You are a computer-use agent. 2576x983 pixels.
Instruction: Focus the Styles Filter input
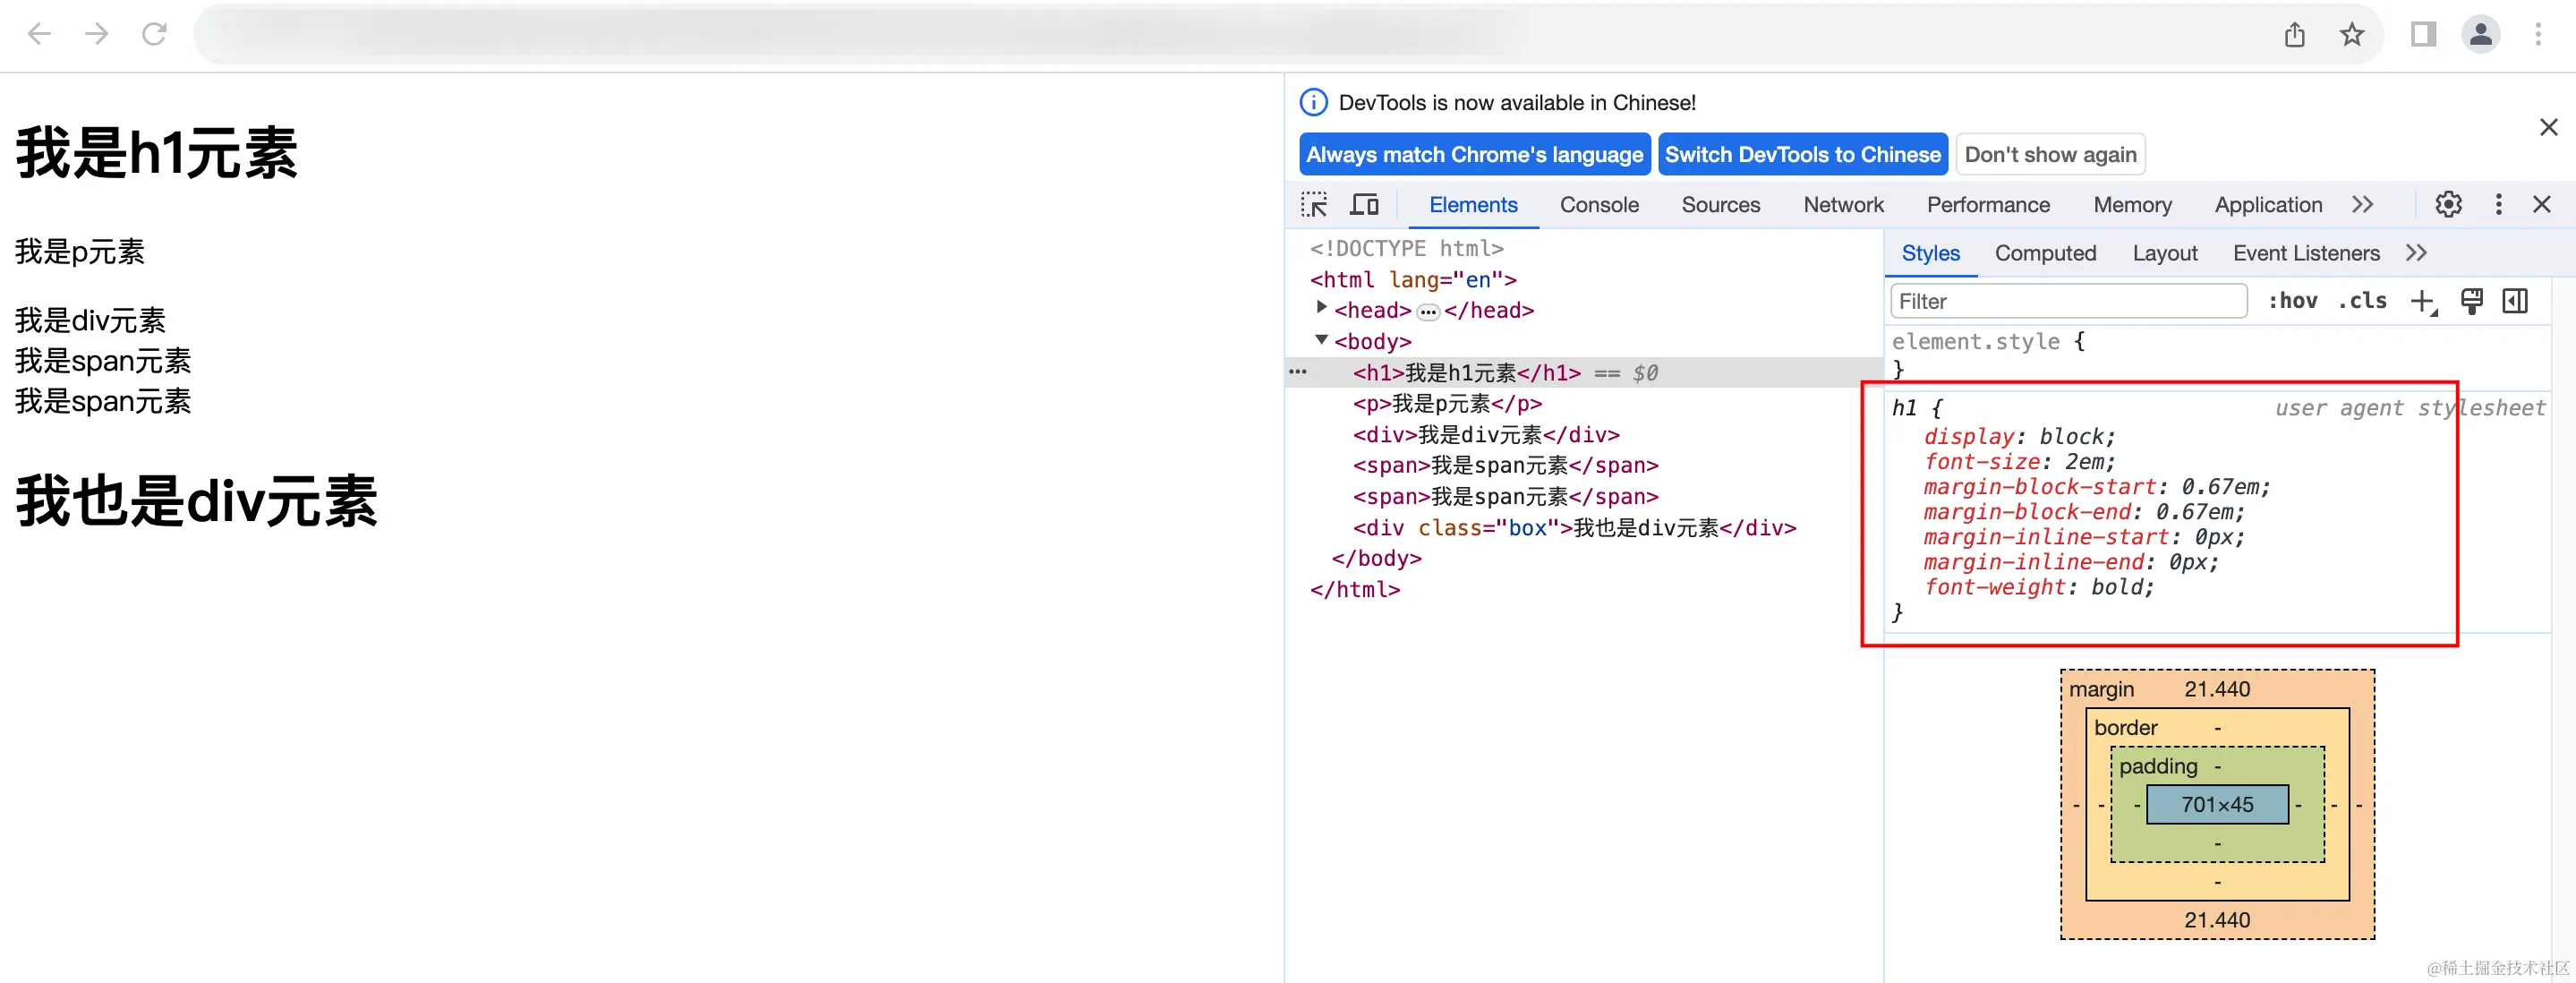(2068, 301)
